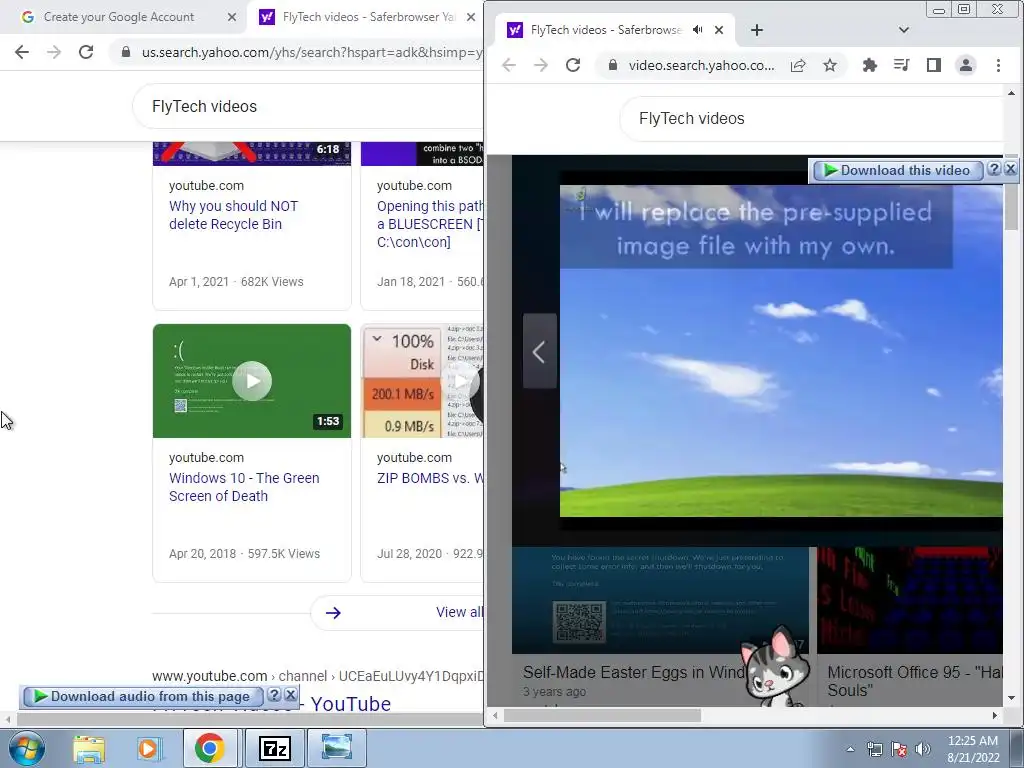Expand the tab search dropdown chevron
The image size is (1024, 768).
904,30
